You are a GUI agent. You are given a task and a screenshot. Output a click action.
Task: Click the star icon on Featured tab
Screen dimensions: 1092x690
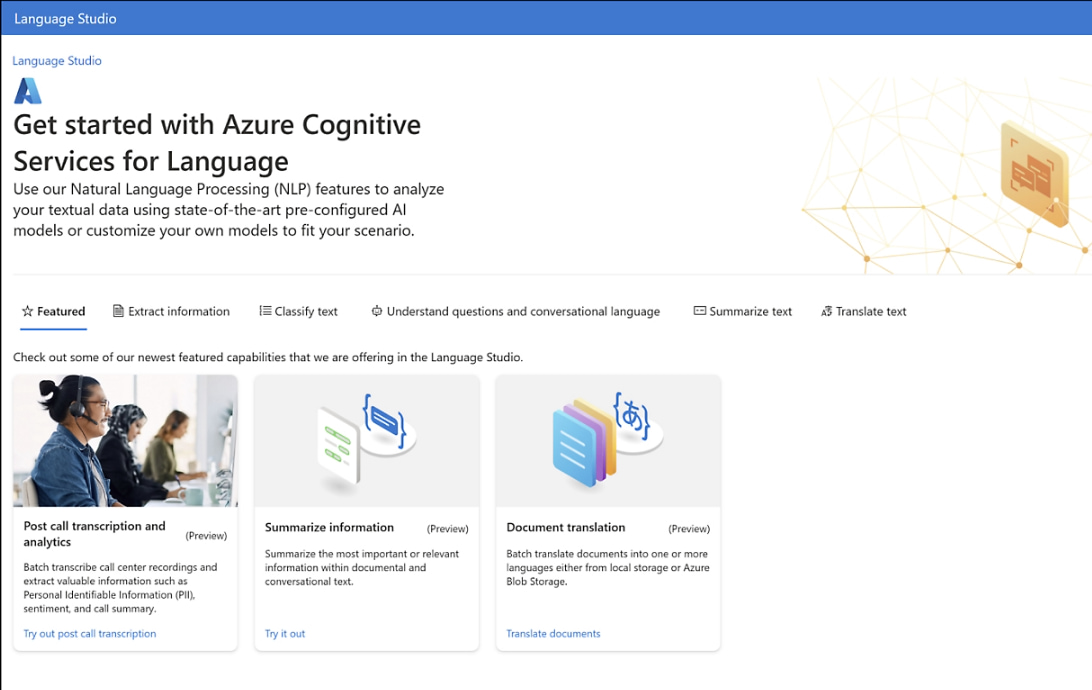[27, 312]
